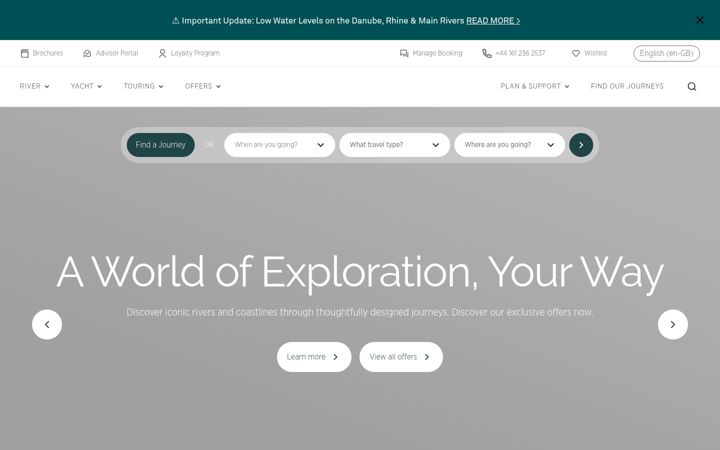The width and height of the screenshot is (720, 450).
Task: Click the Learn more button
Action: click(x=314, y=357)
